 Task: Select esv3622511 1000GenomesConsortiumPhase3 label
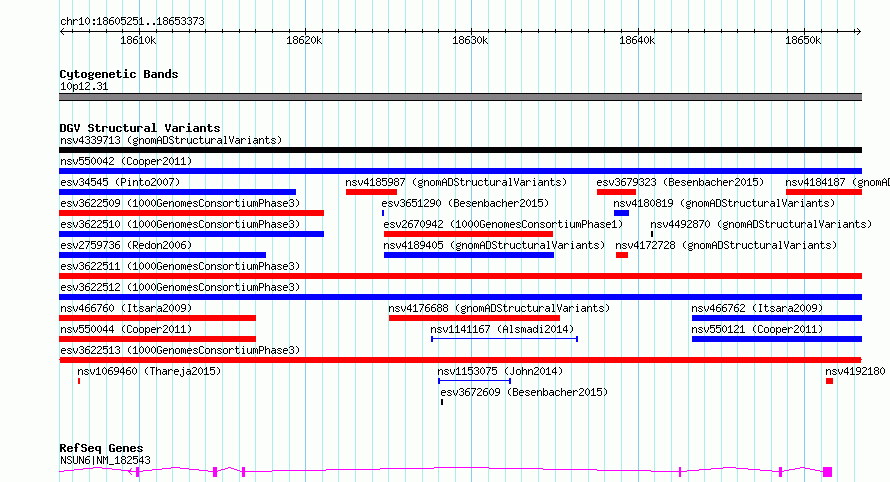coord(180,266)
